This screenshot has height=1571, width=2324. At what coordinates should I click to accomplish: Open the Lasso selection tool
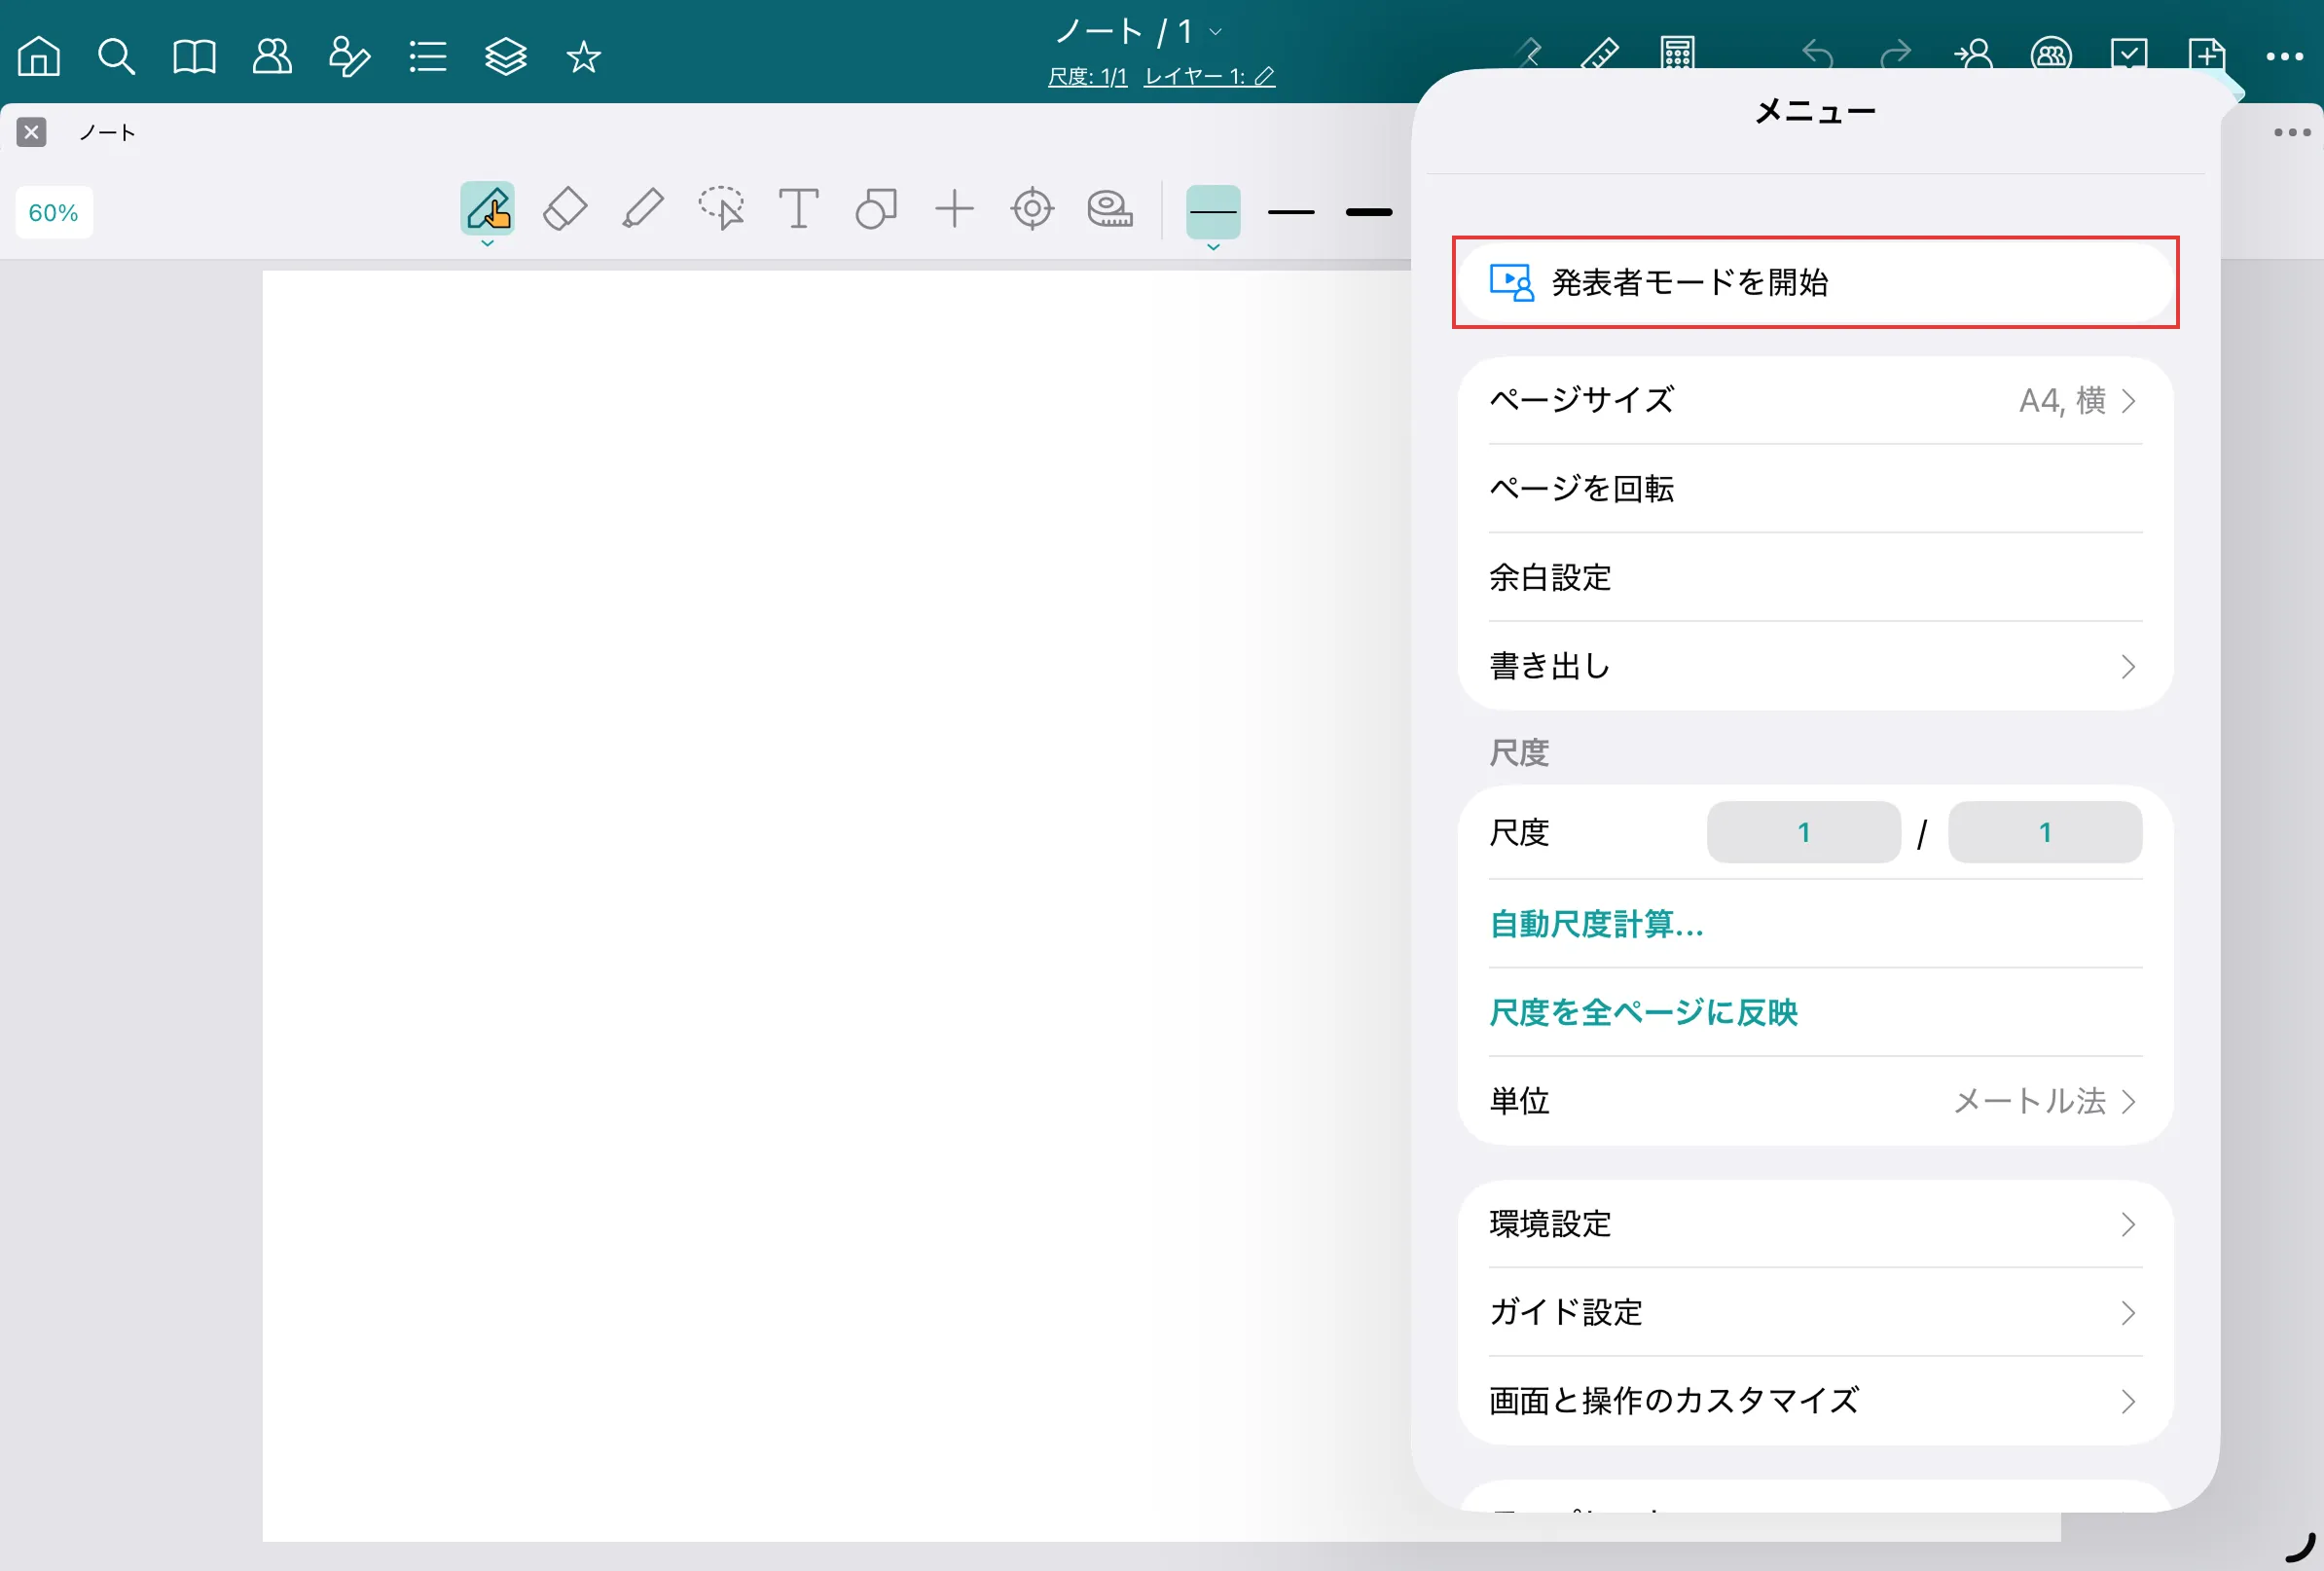[x=721, y=209]
